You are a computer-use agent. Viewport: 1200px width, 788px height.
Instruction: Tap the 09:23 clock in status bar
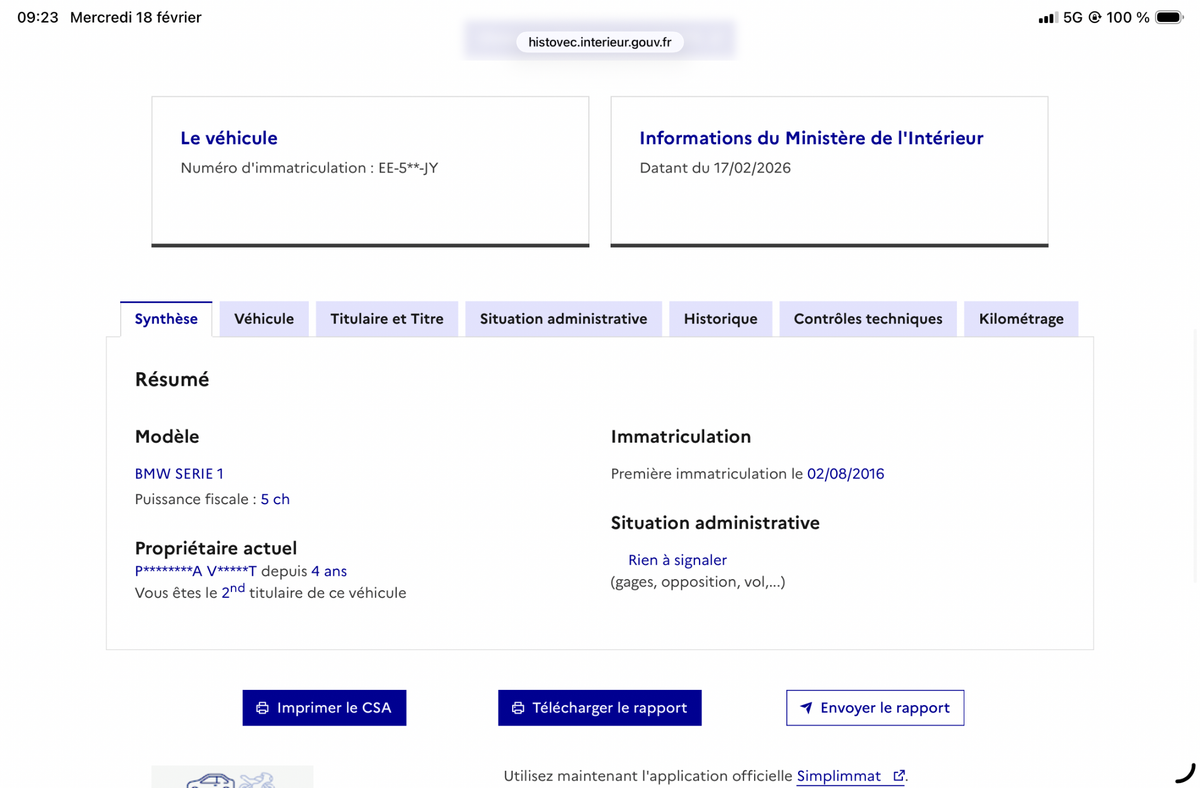pyautogui.click(x=38, y=17)
